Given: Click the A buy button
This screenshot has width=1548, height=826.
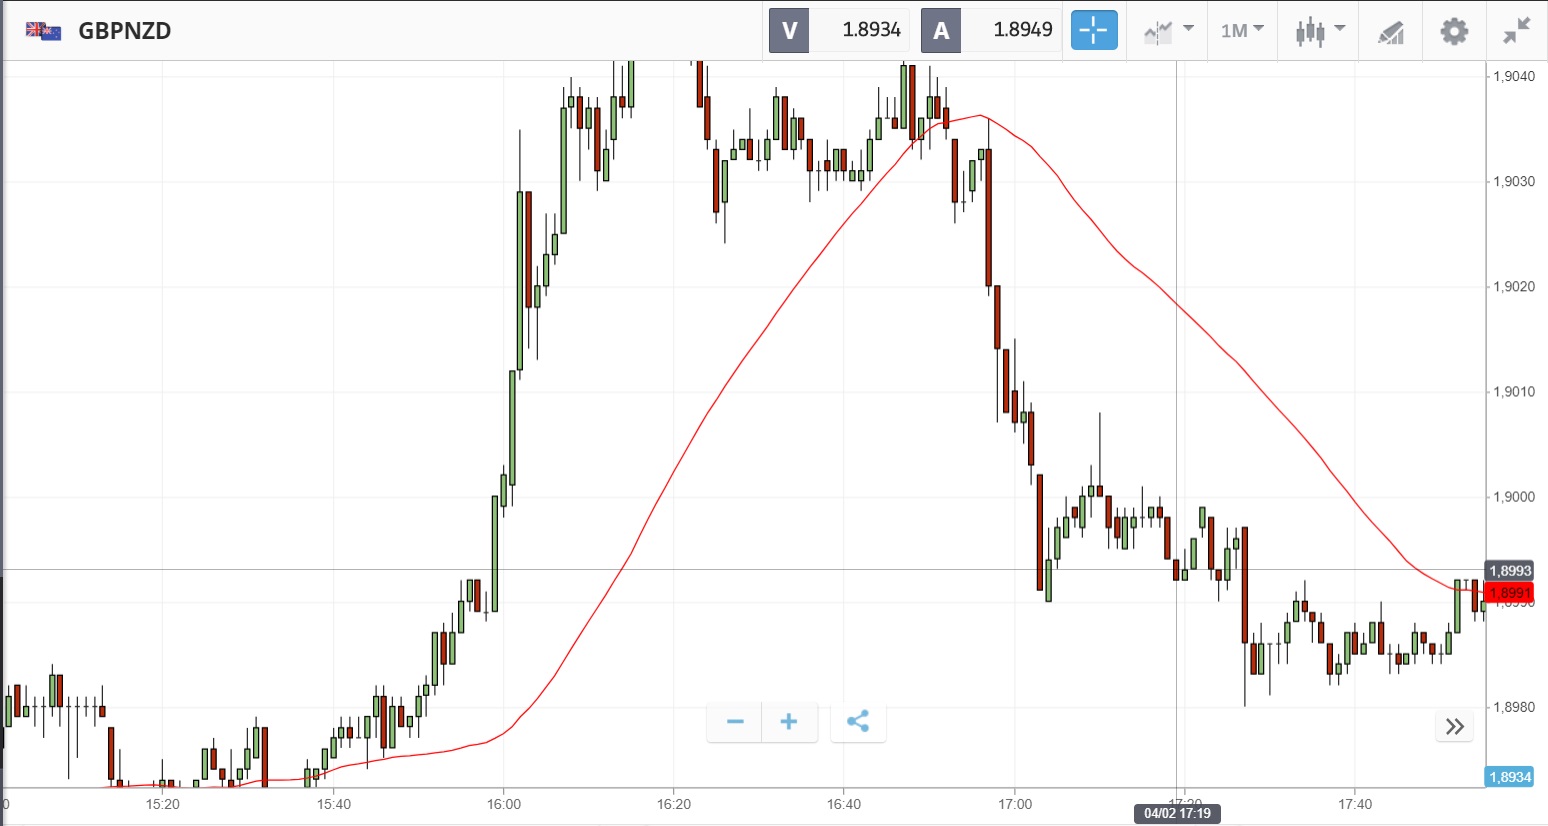Looking at the screenshot, I should pyautogui.click(x=941, y=30).
